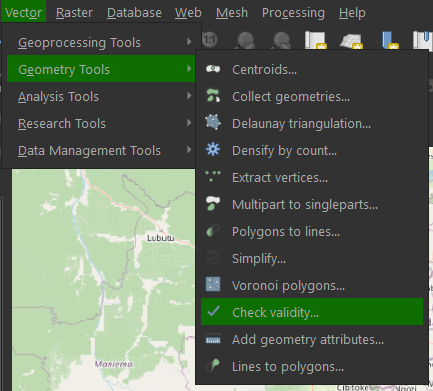This screenshot has width=433, height=391.
Task: Open the Mesh menu
Action: 232,13
